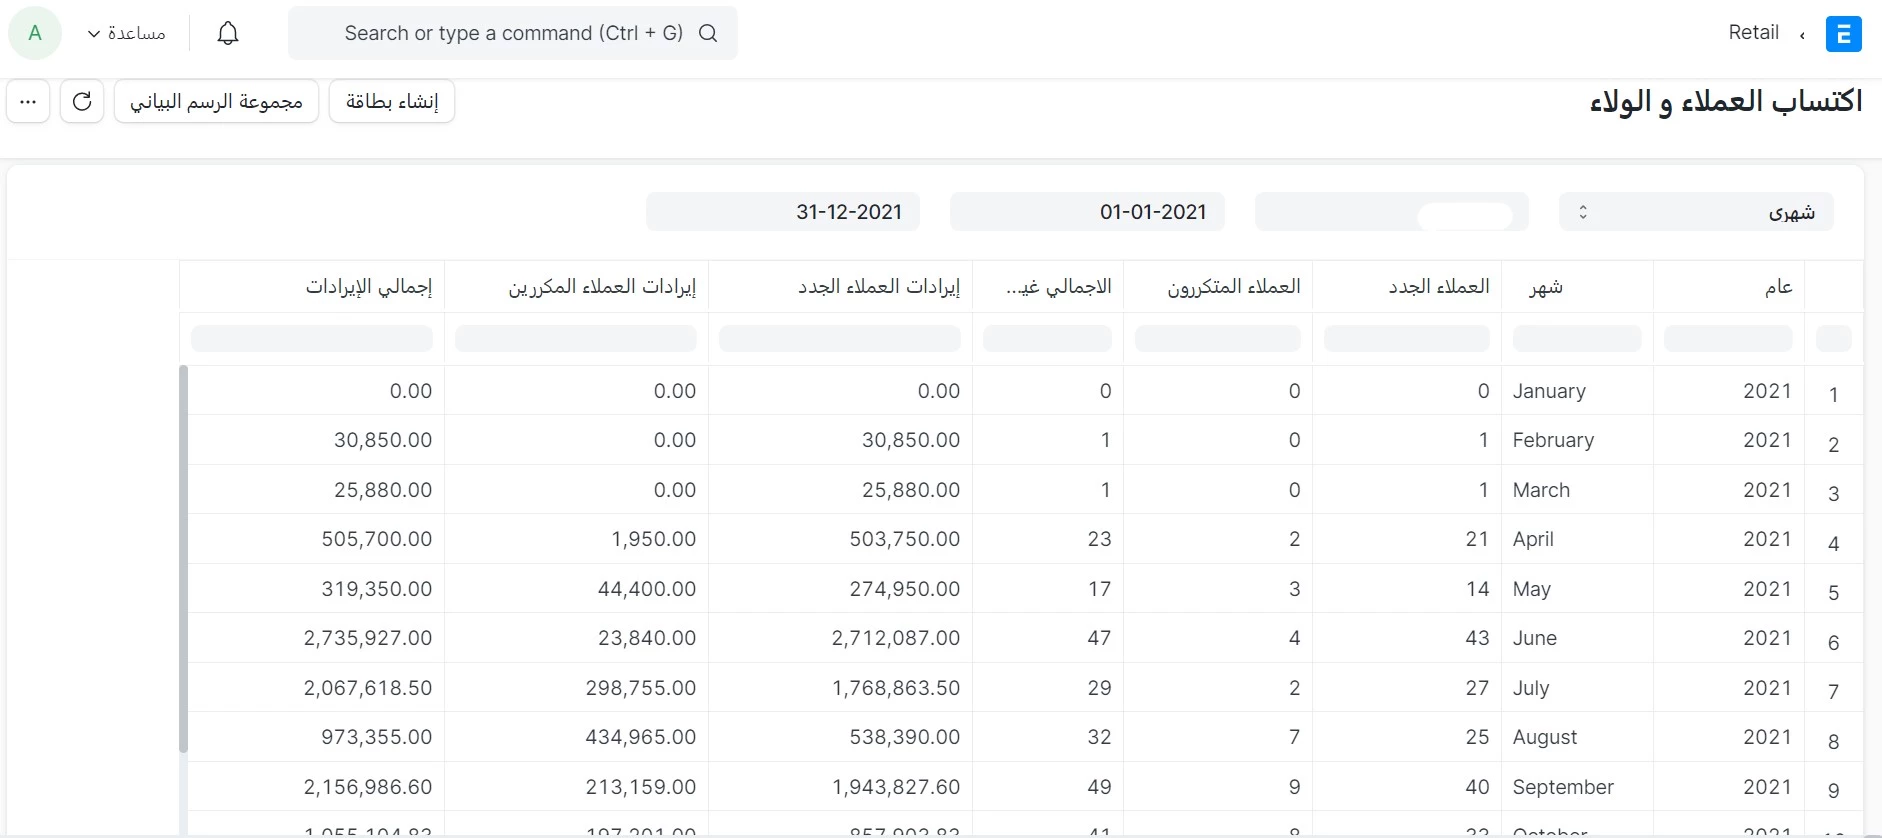
Task: Filter the عام column via its filter box
Action: 1728,338
